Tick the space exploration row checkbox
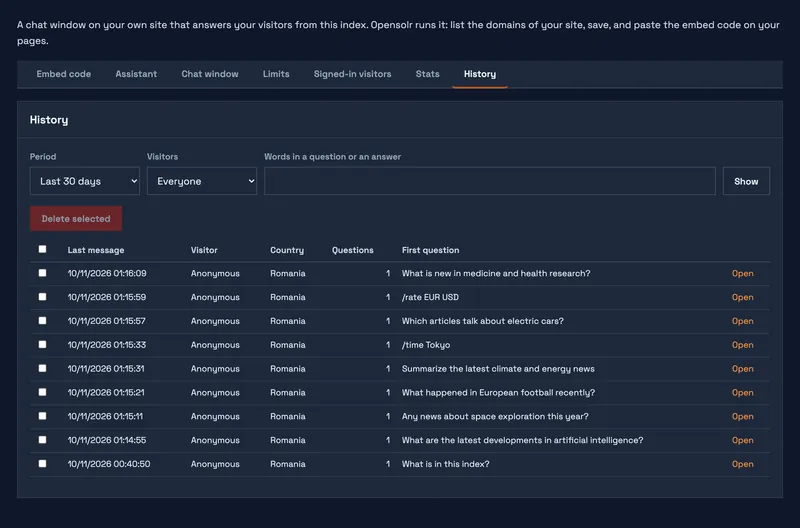 [42, 416]
